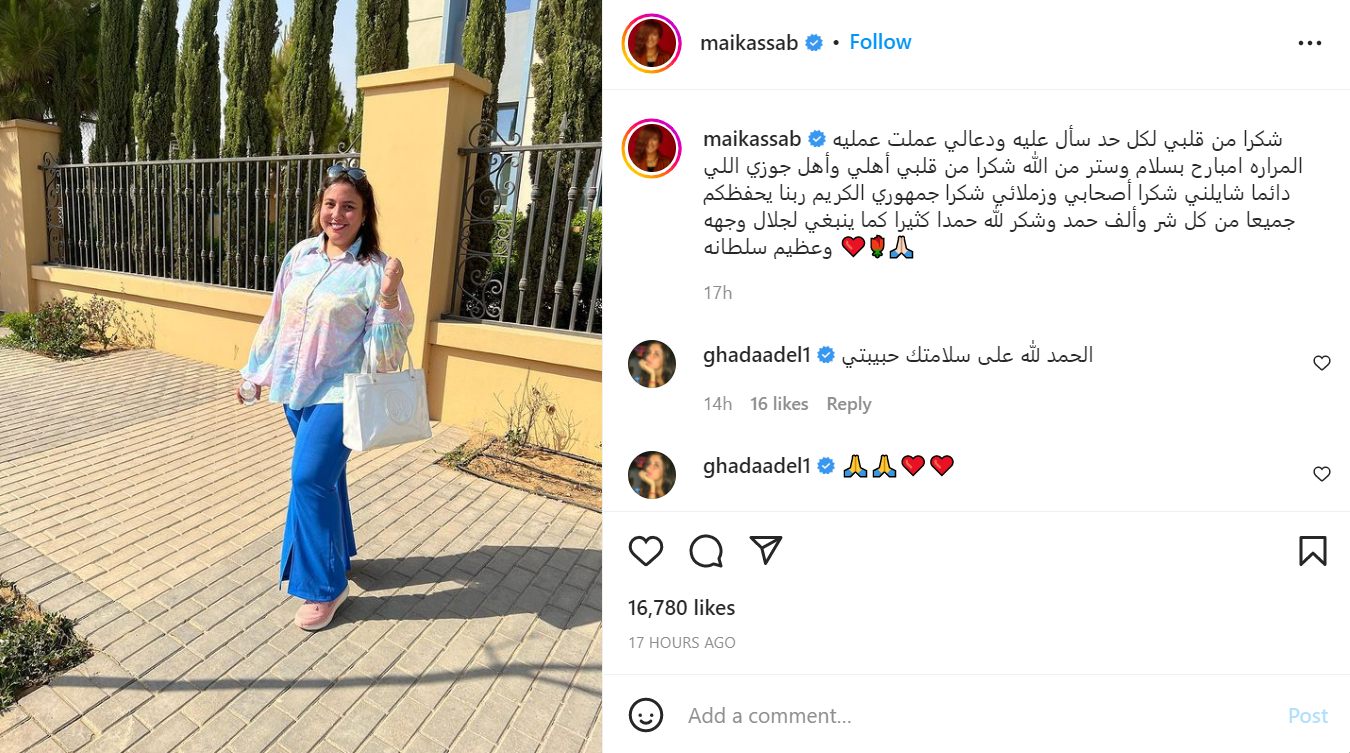
Task: Click ghadaadel1 username on emoji comment
Action: (x=757, y=465)
